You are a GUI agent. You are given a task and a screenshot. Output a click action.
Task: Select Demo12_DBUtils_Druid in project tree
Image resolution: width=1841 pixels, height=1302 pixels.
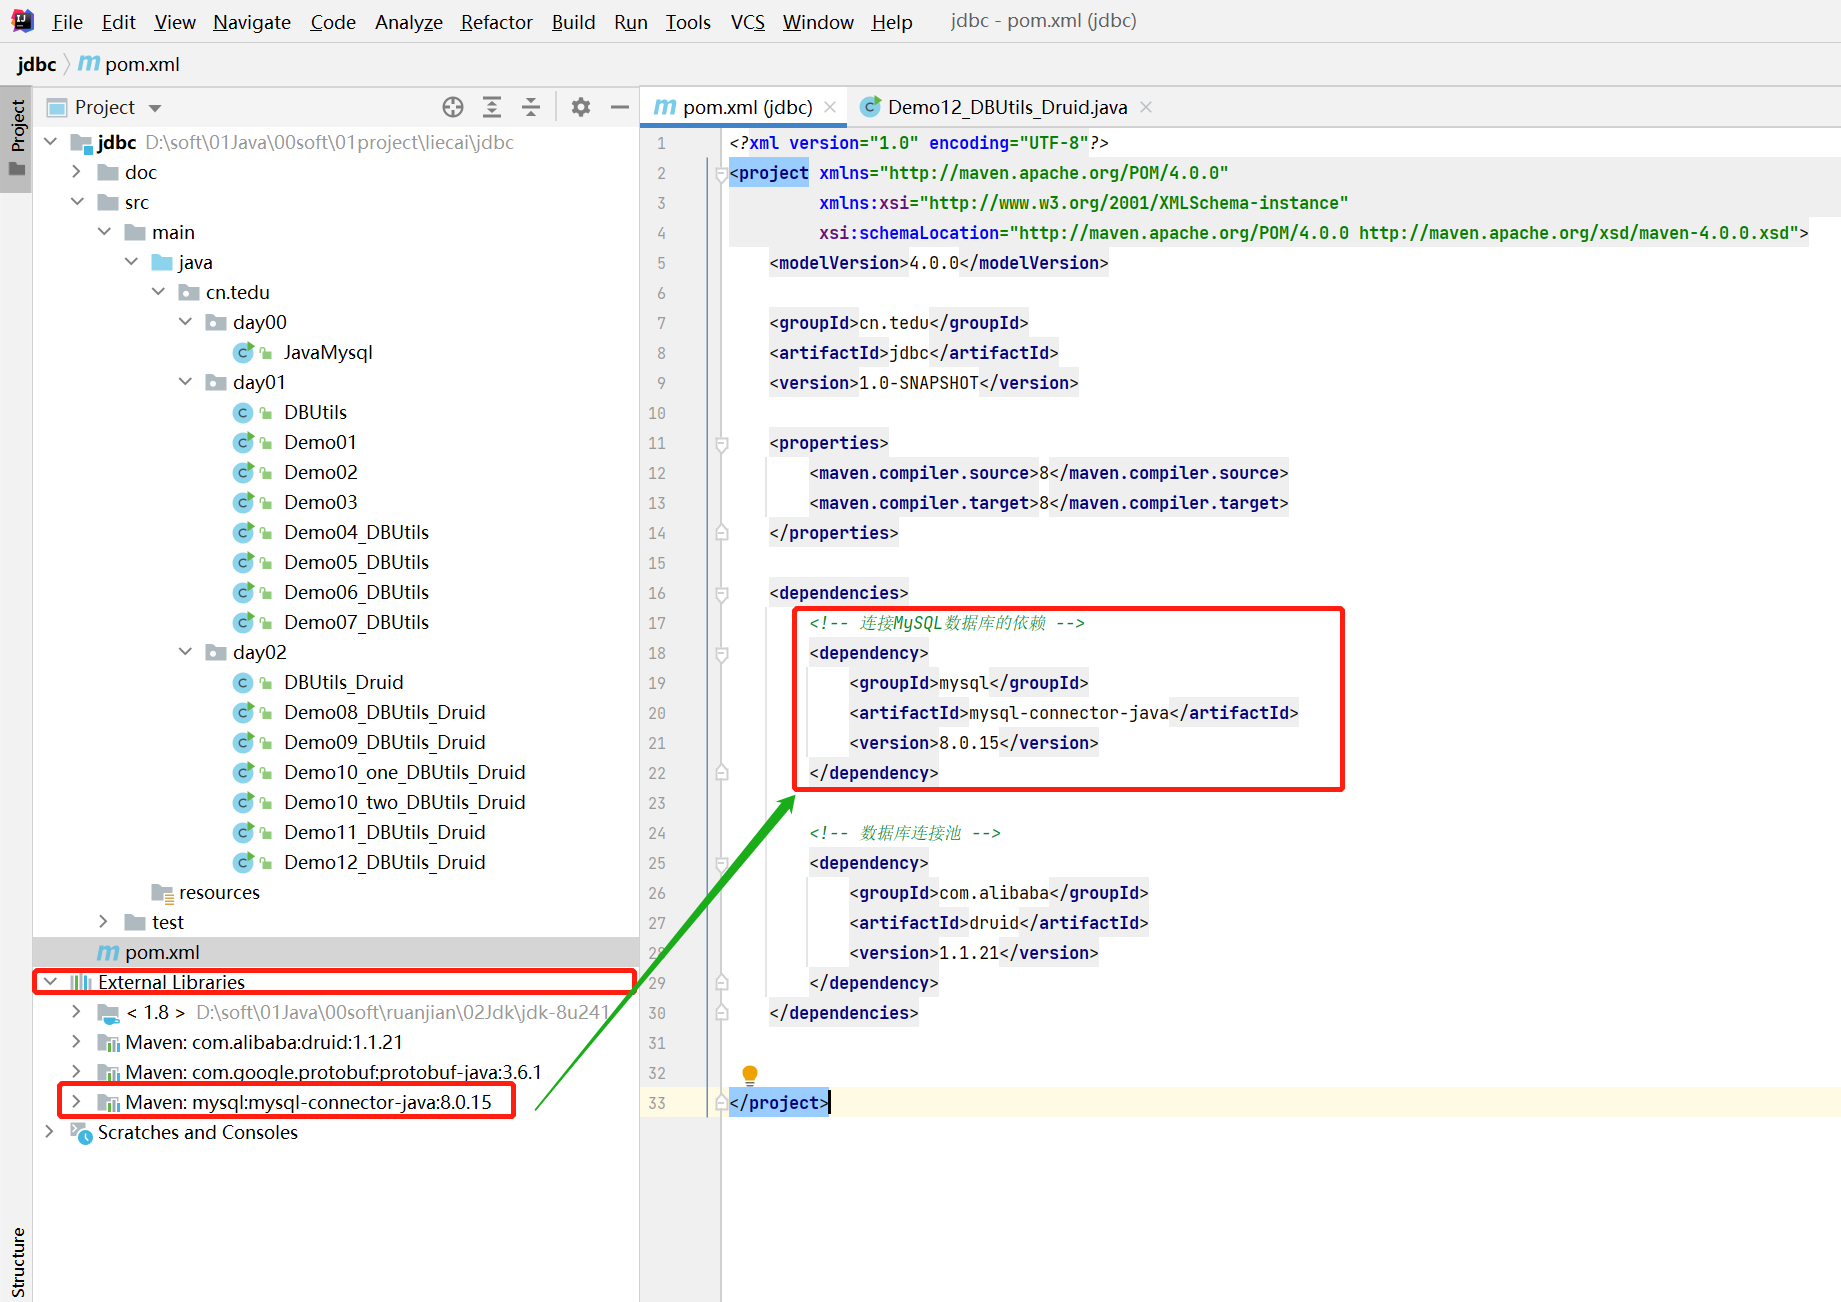(x=384, y=862)
